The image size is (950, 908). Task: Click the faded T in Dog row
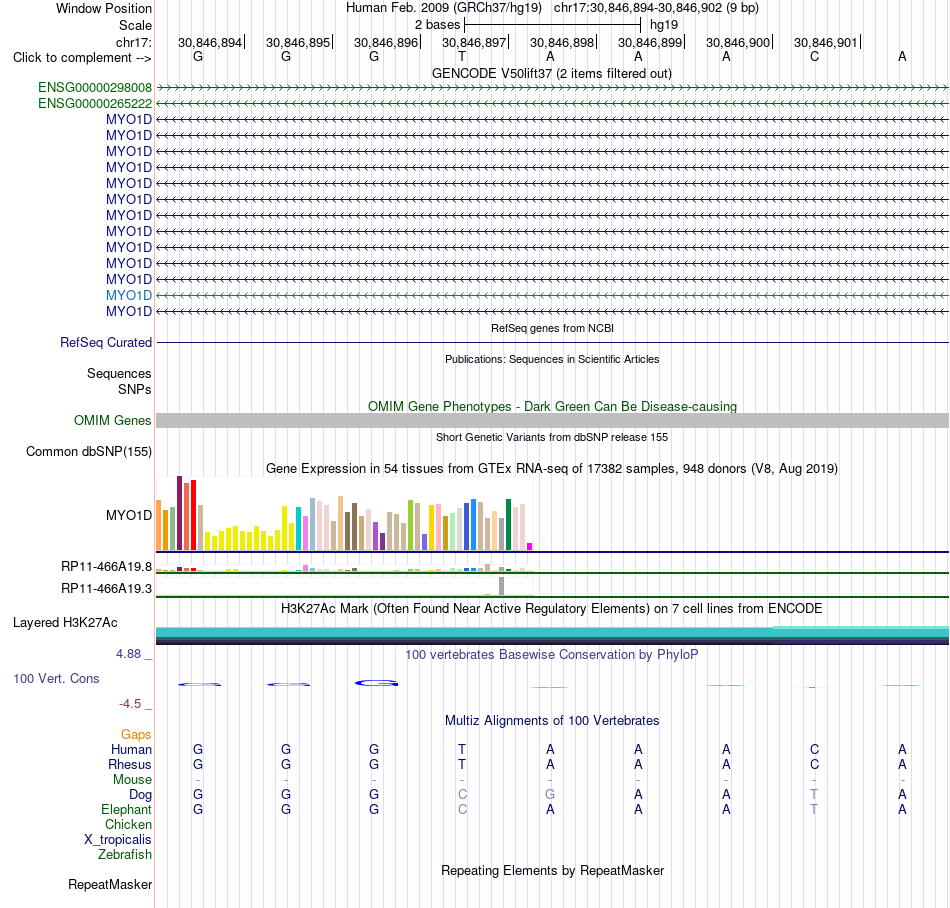814,795
